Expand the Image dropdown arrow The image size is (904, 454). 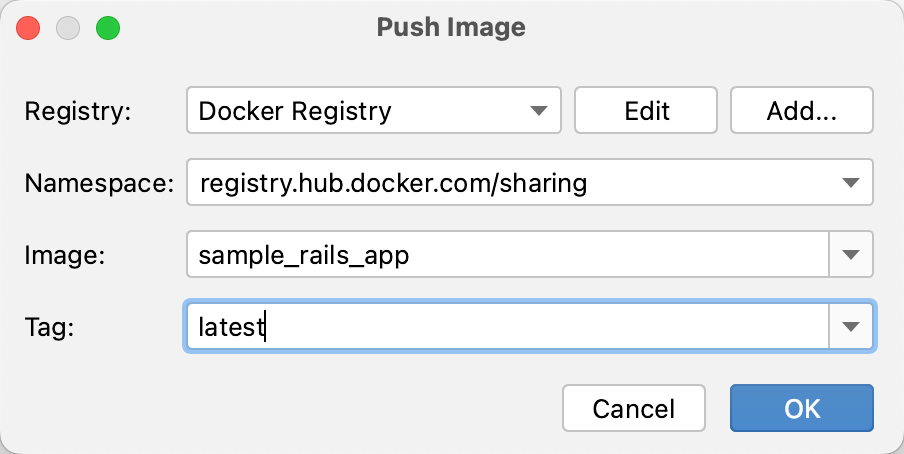point(851,255)
